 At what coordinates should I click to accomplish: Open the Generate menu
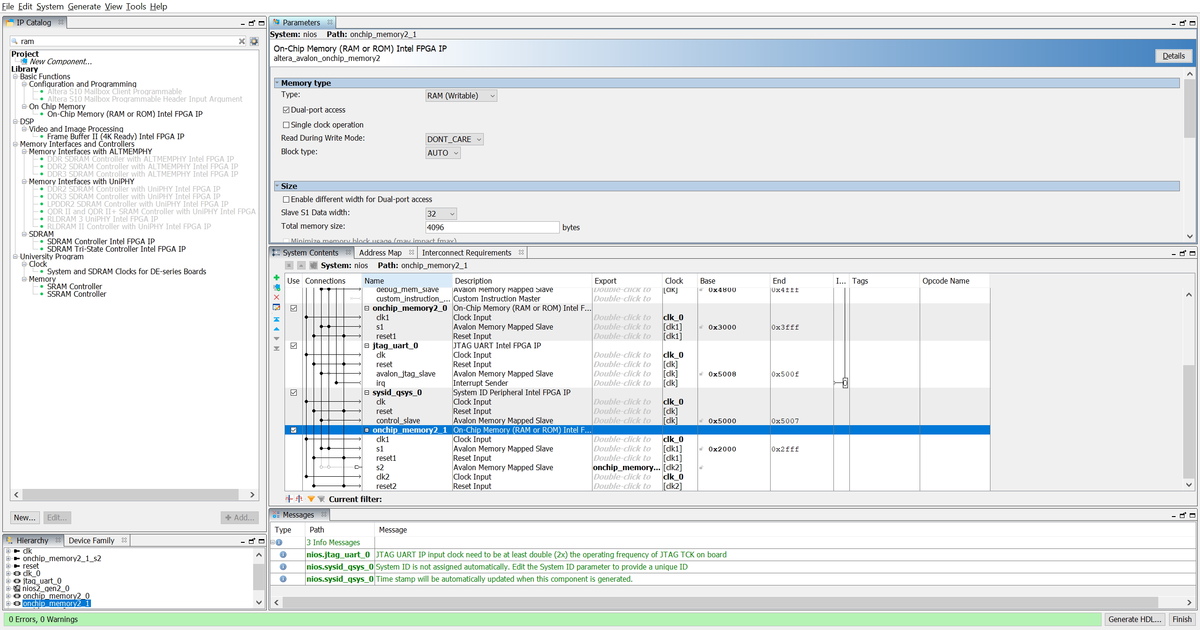click(85, 6)
